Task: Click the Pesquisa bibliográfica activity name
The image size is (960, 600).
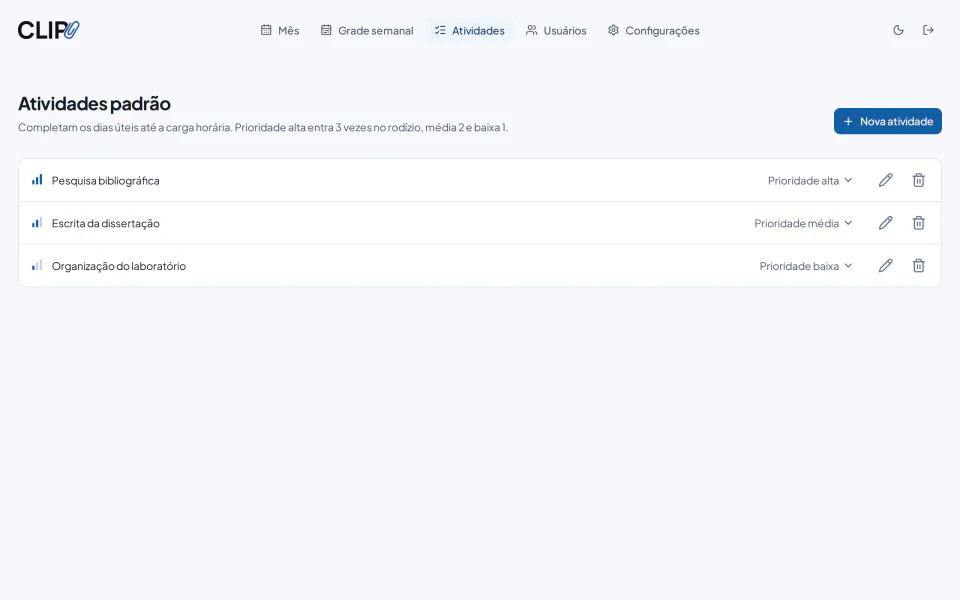Action: [105, 181]
